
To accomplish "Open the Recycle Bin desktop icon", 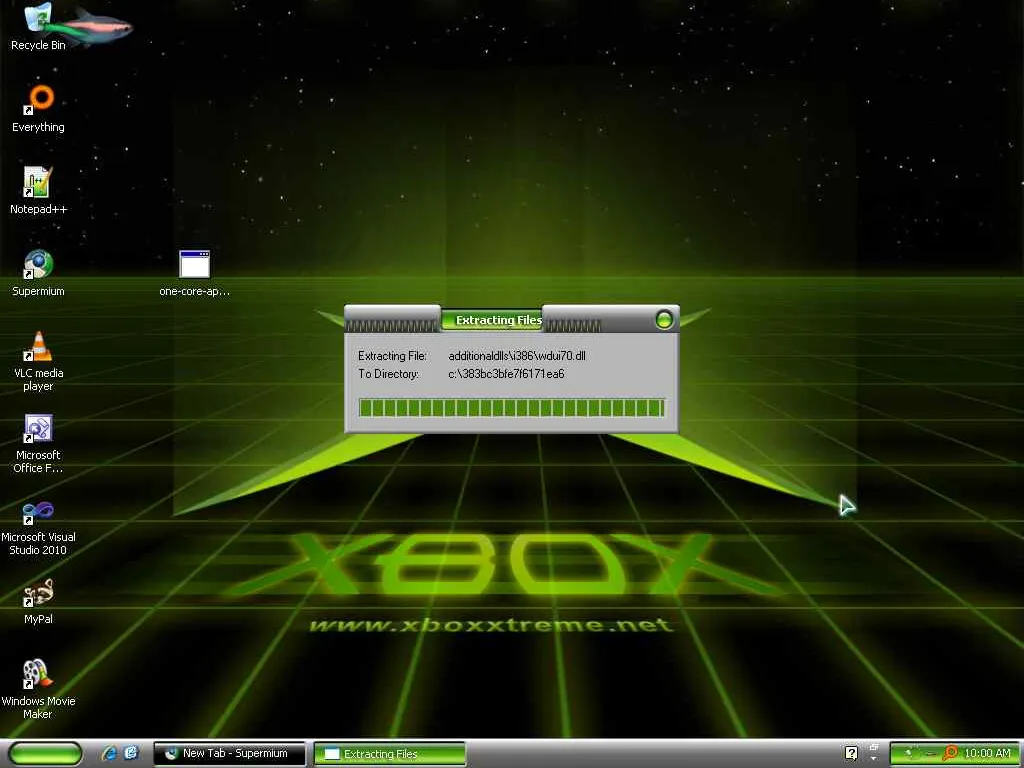I will 38,27.
